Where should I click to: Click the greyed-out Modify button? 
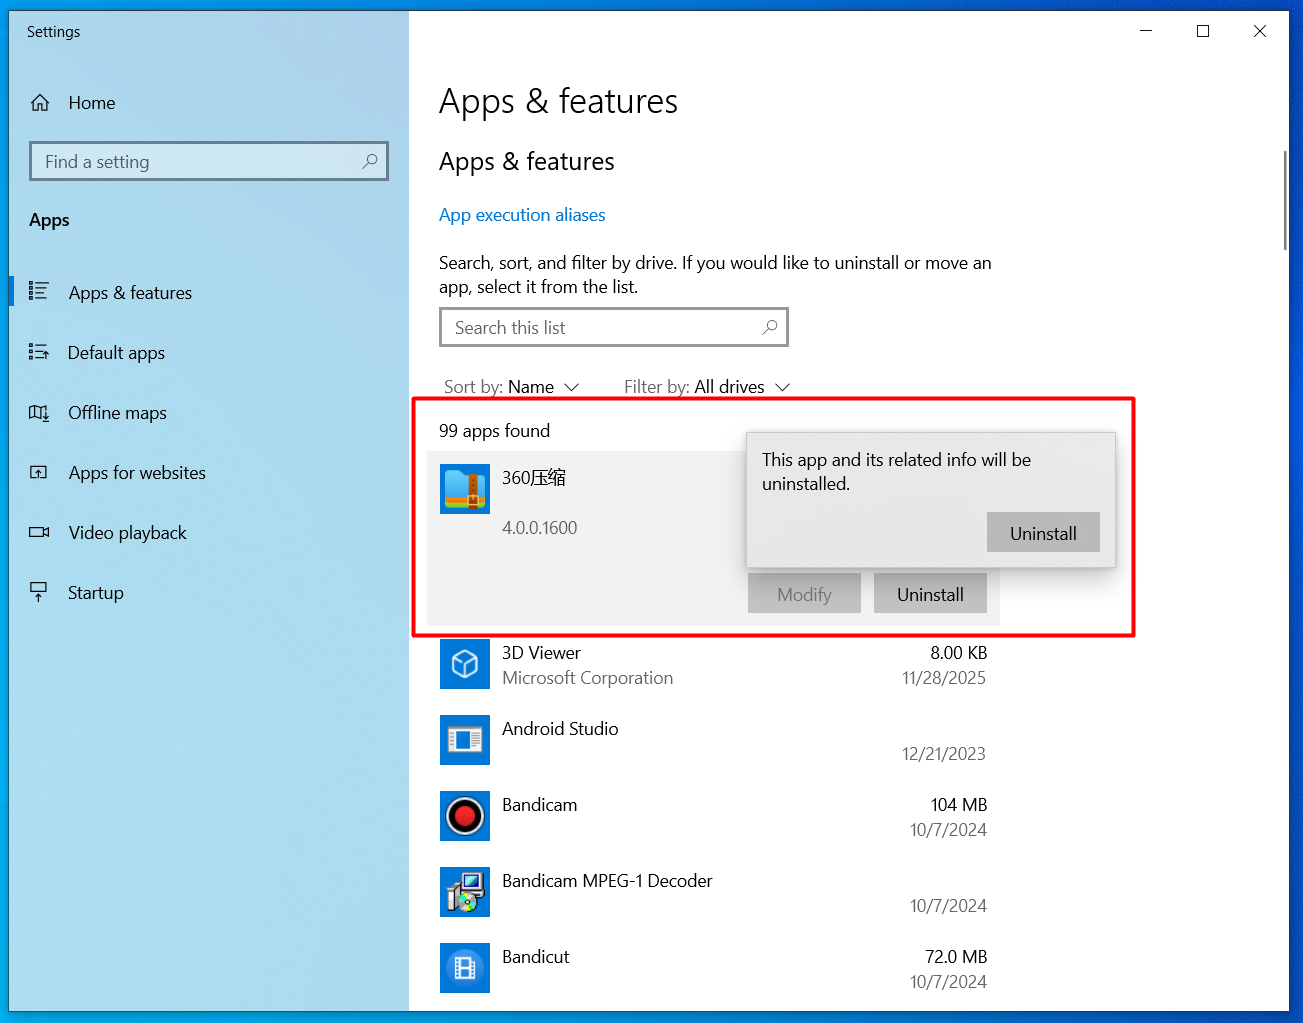(804, 594)
